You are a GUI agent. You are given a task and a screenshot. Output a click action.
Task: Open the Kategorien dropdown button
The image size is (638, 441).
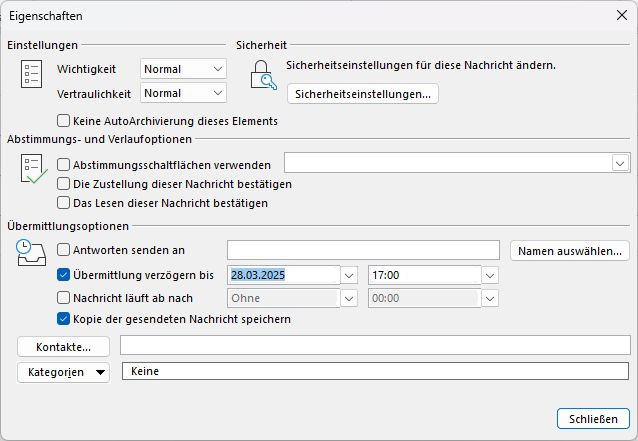click(x=64, y=371)
